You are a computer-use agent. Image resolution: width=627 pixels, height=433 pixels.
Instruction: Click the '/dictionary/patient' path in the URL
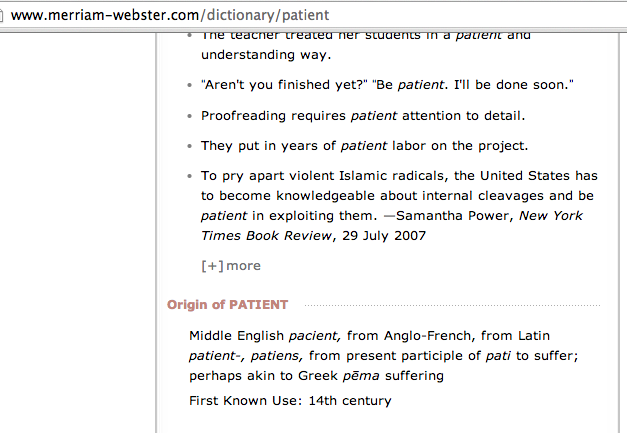coord(266,17)
